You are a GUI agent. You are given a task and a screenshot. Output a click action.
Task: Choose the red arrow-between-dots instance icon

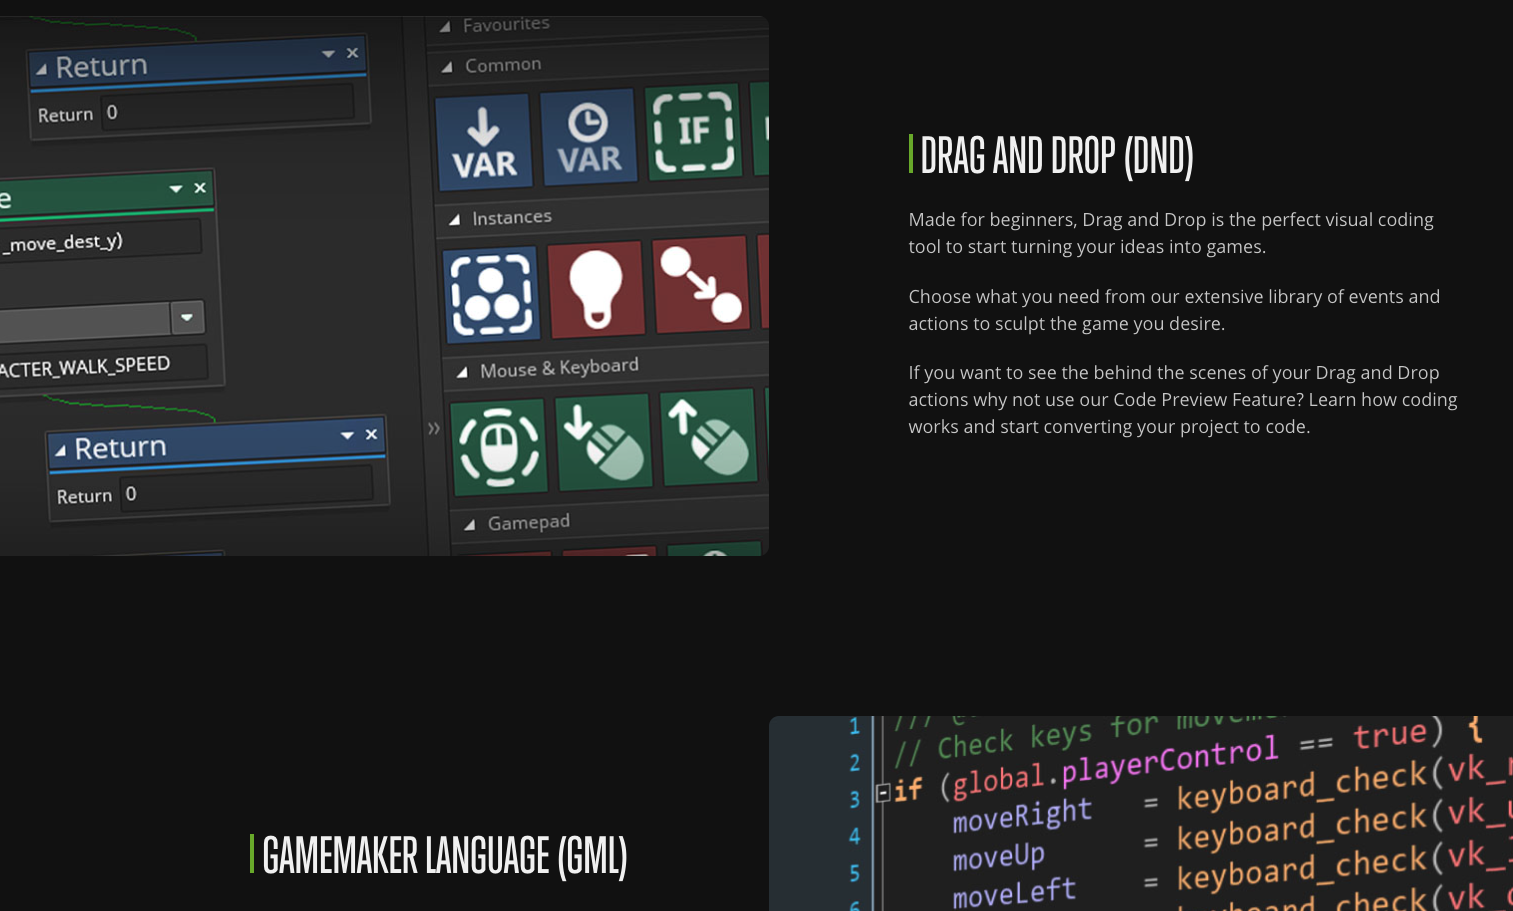pos(701,284)
